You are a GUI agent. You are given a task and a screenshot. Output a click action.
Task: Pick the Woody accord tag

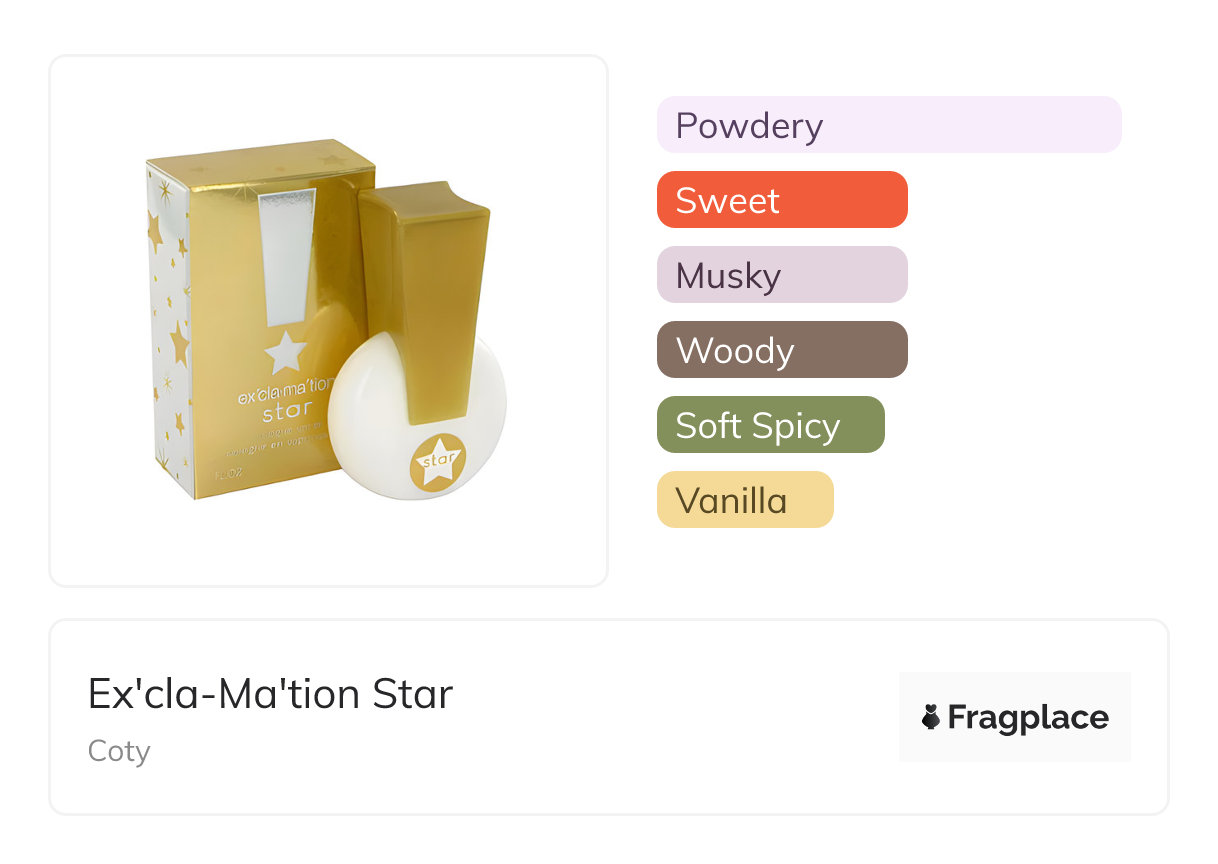(781, 350)
